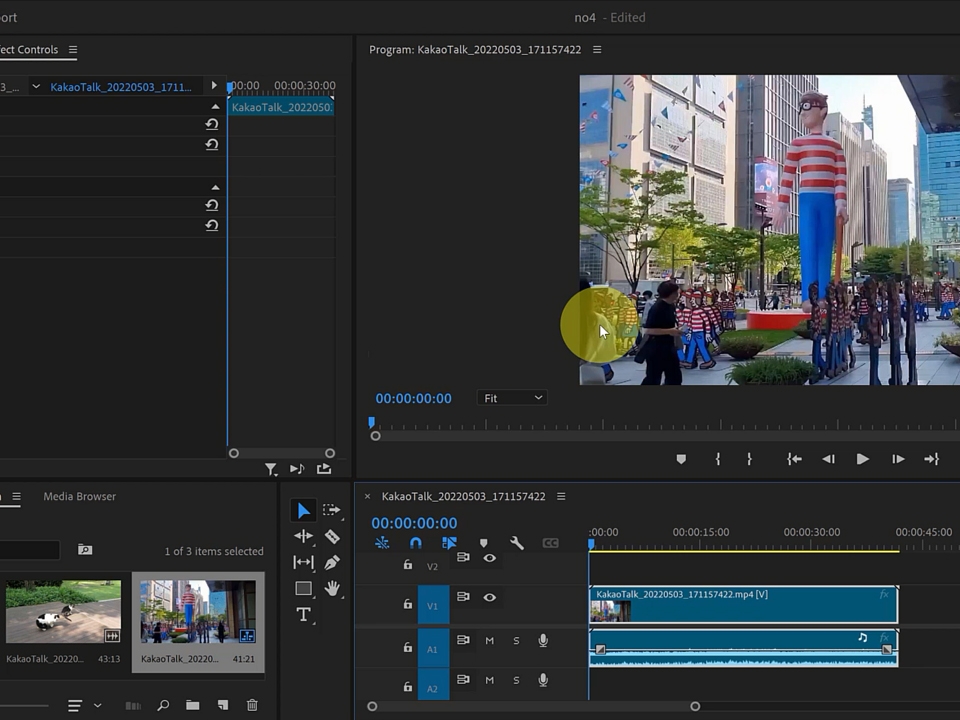Image resolution: width=960 pixels, height=720 pixels.
Task: Toggle lock on V2 track
Action: [408, 565]
